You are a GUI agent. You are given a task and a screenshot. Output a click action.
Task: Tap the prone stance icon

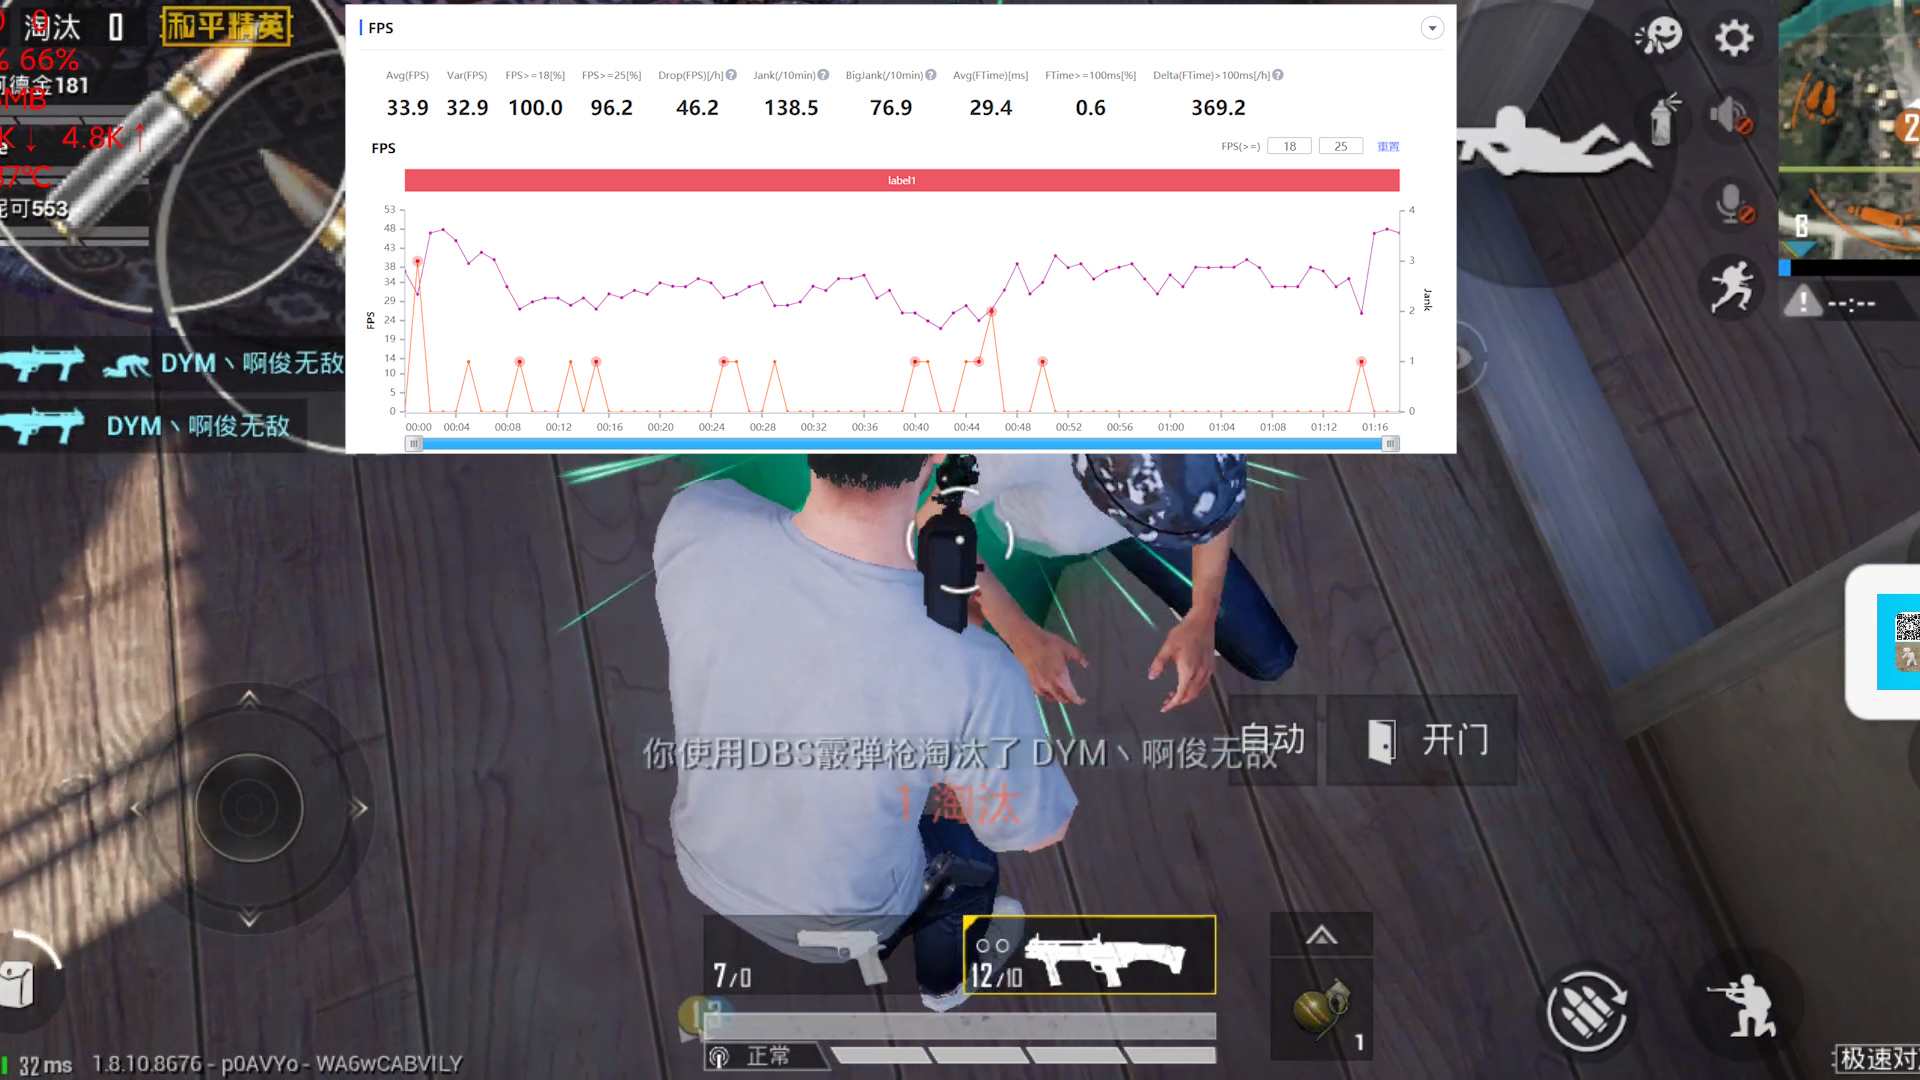1549,142
